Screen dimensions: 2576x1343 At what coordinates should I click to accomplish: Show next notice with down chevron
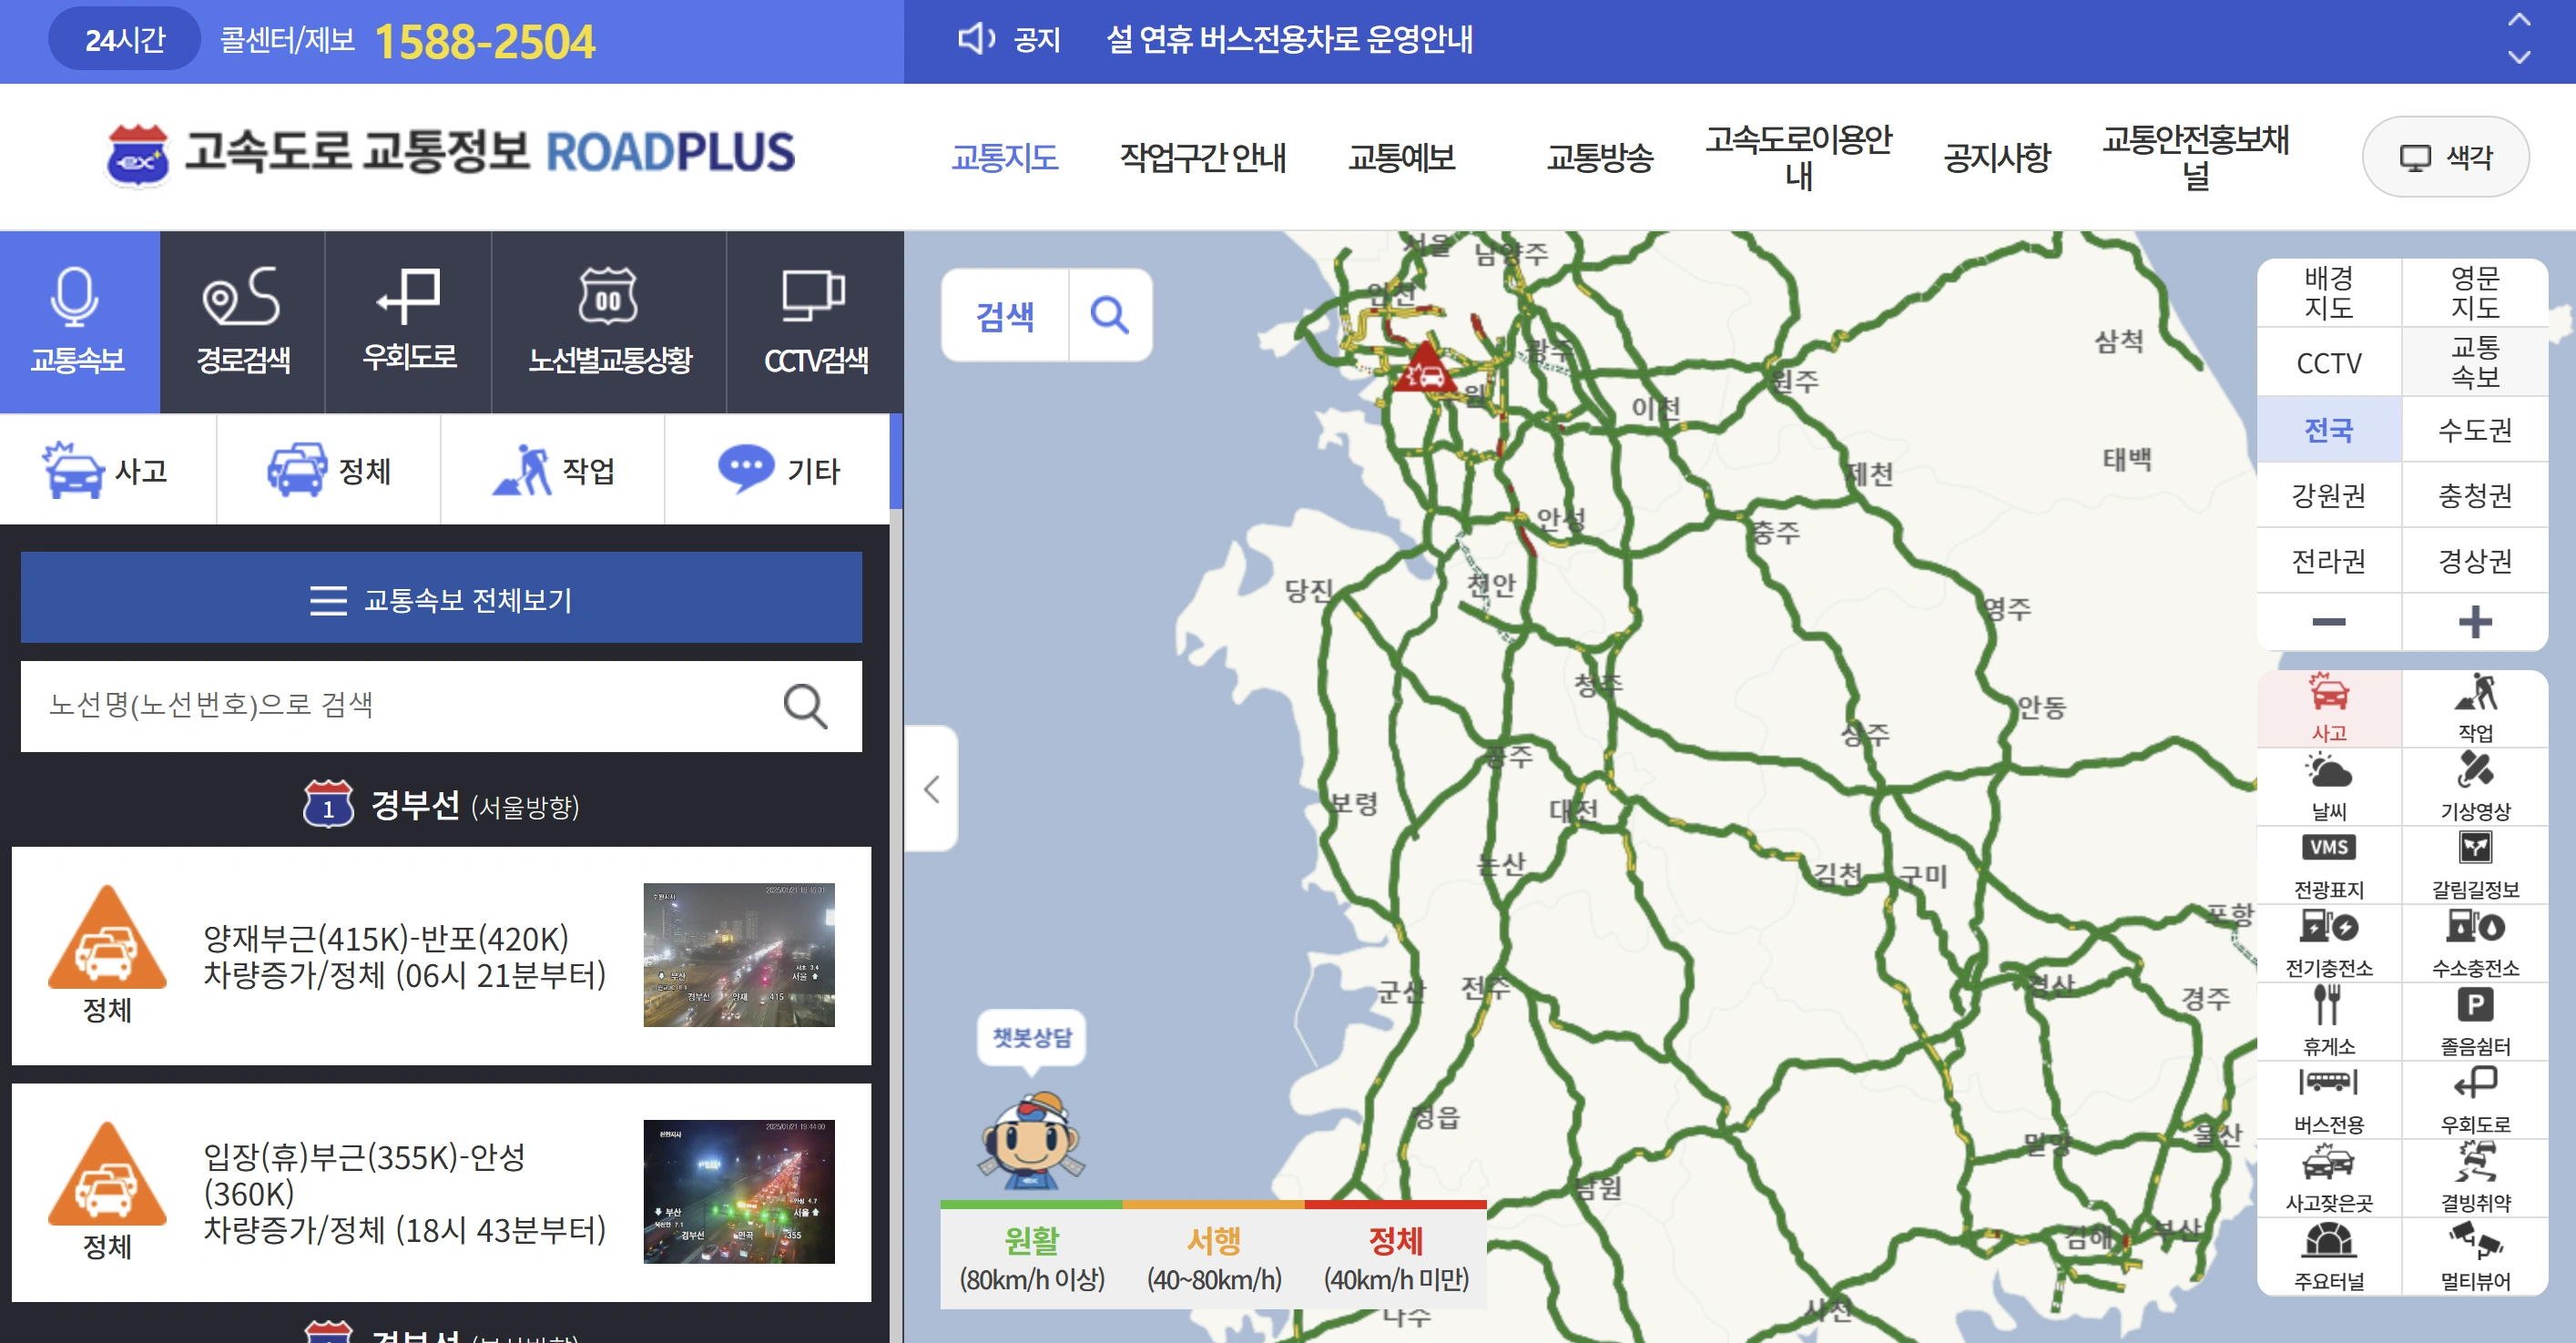tap(2519, 58)
